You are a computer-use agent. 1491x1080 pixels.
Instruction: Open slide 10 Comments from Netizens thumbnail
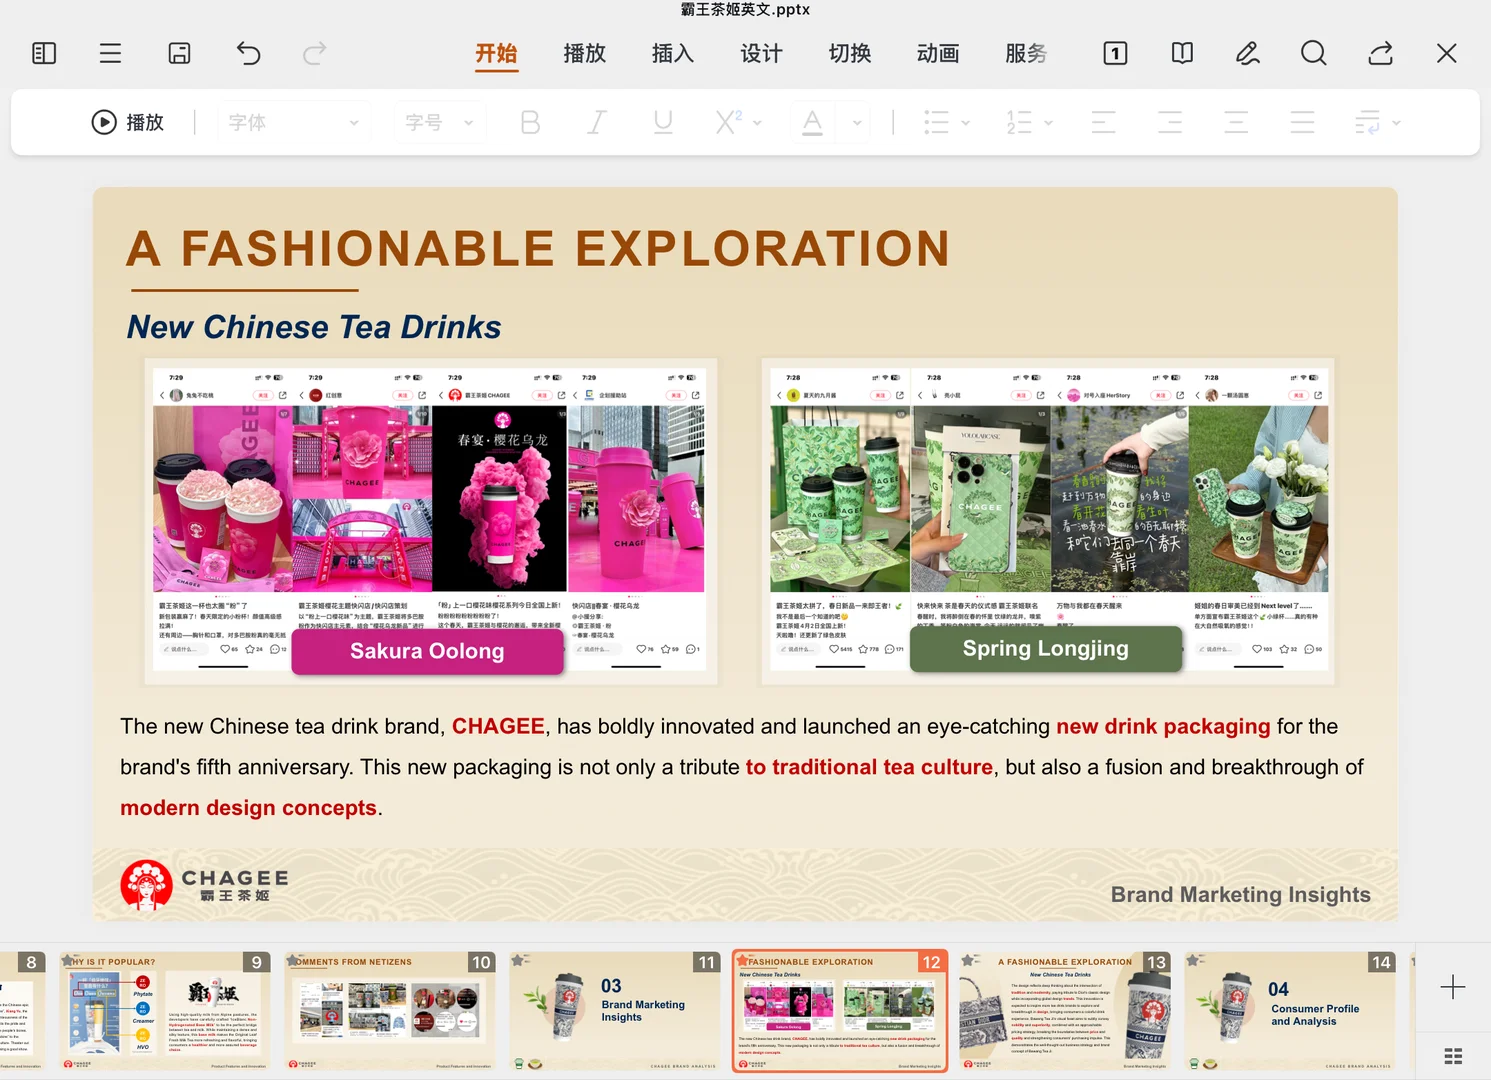tap(390, 1011)
